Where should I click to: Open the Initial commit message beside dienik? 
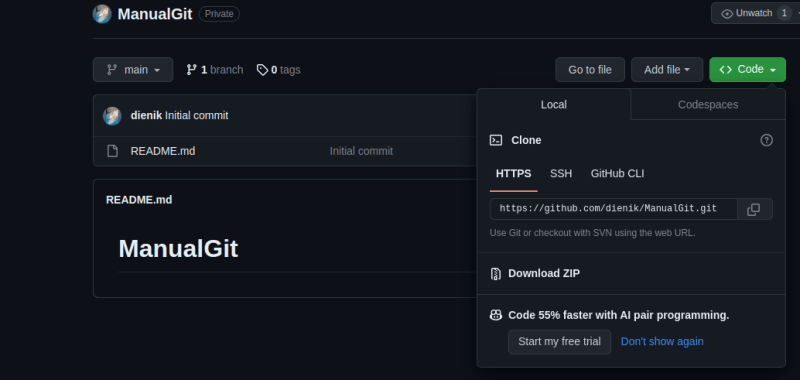pos(196,116)
